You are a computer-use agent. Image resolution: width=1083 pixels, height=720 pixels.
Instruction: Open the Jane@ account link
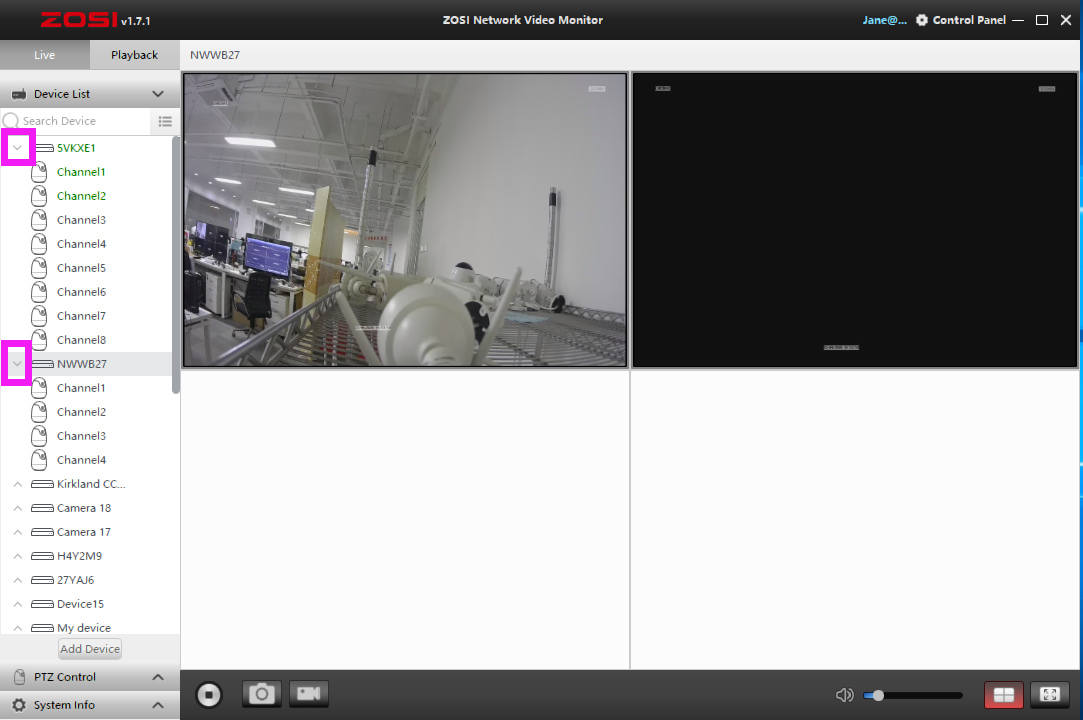point(885,20)
